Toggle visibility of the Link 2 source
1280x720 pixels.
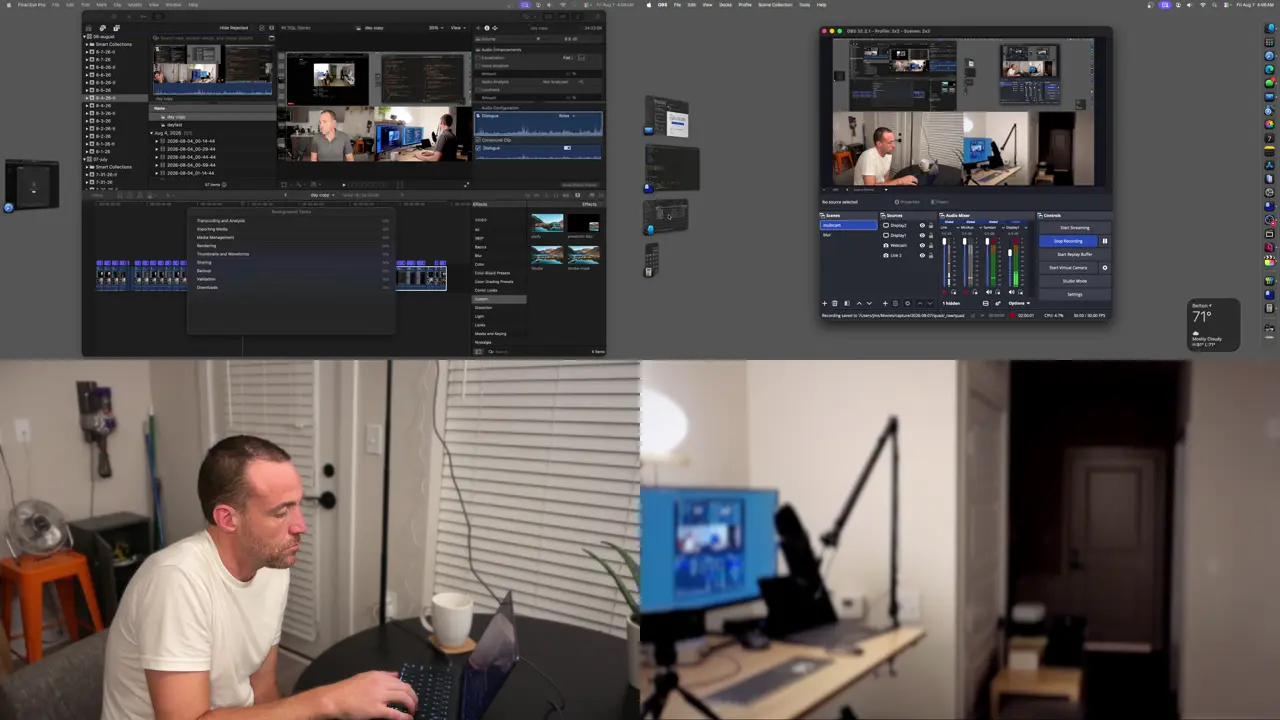922,255
